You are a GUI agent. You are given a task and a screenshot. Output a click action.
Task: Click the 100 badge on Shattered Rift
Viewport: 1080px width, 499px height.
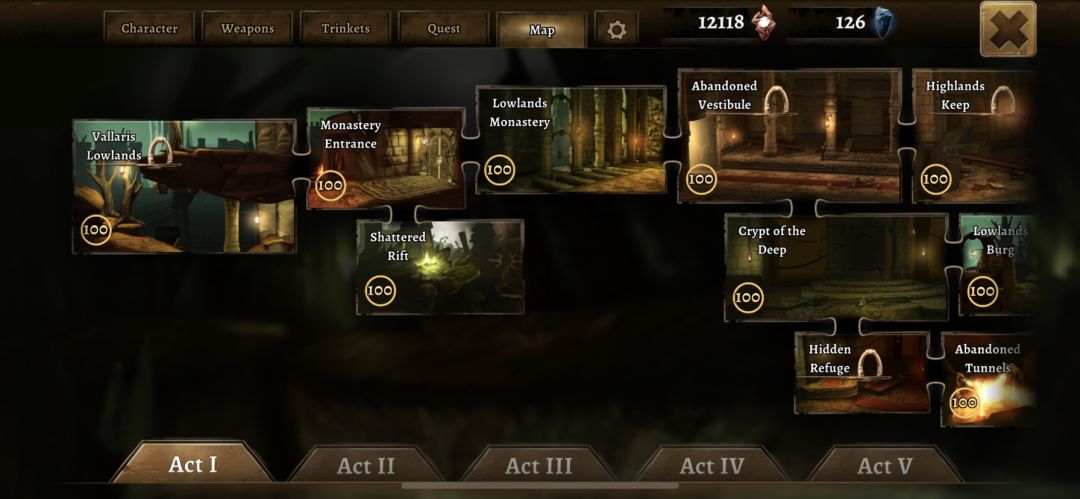tap(380, 291)
